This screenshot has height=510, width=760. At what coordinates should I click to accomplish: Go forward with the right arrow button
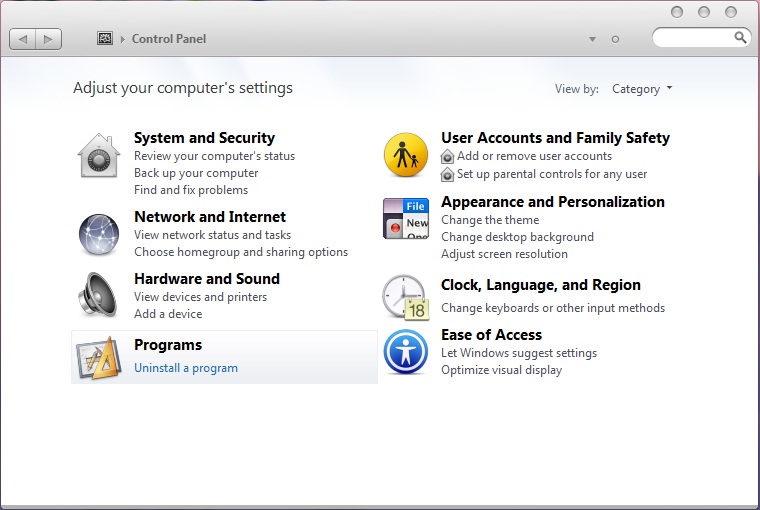coord(48,39)
